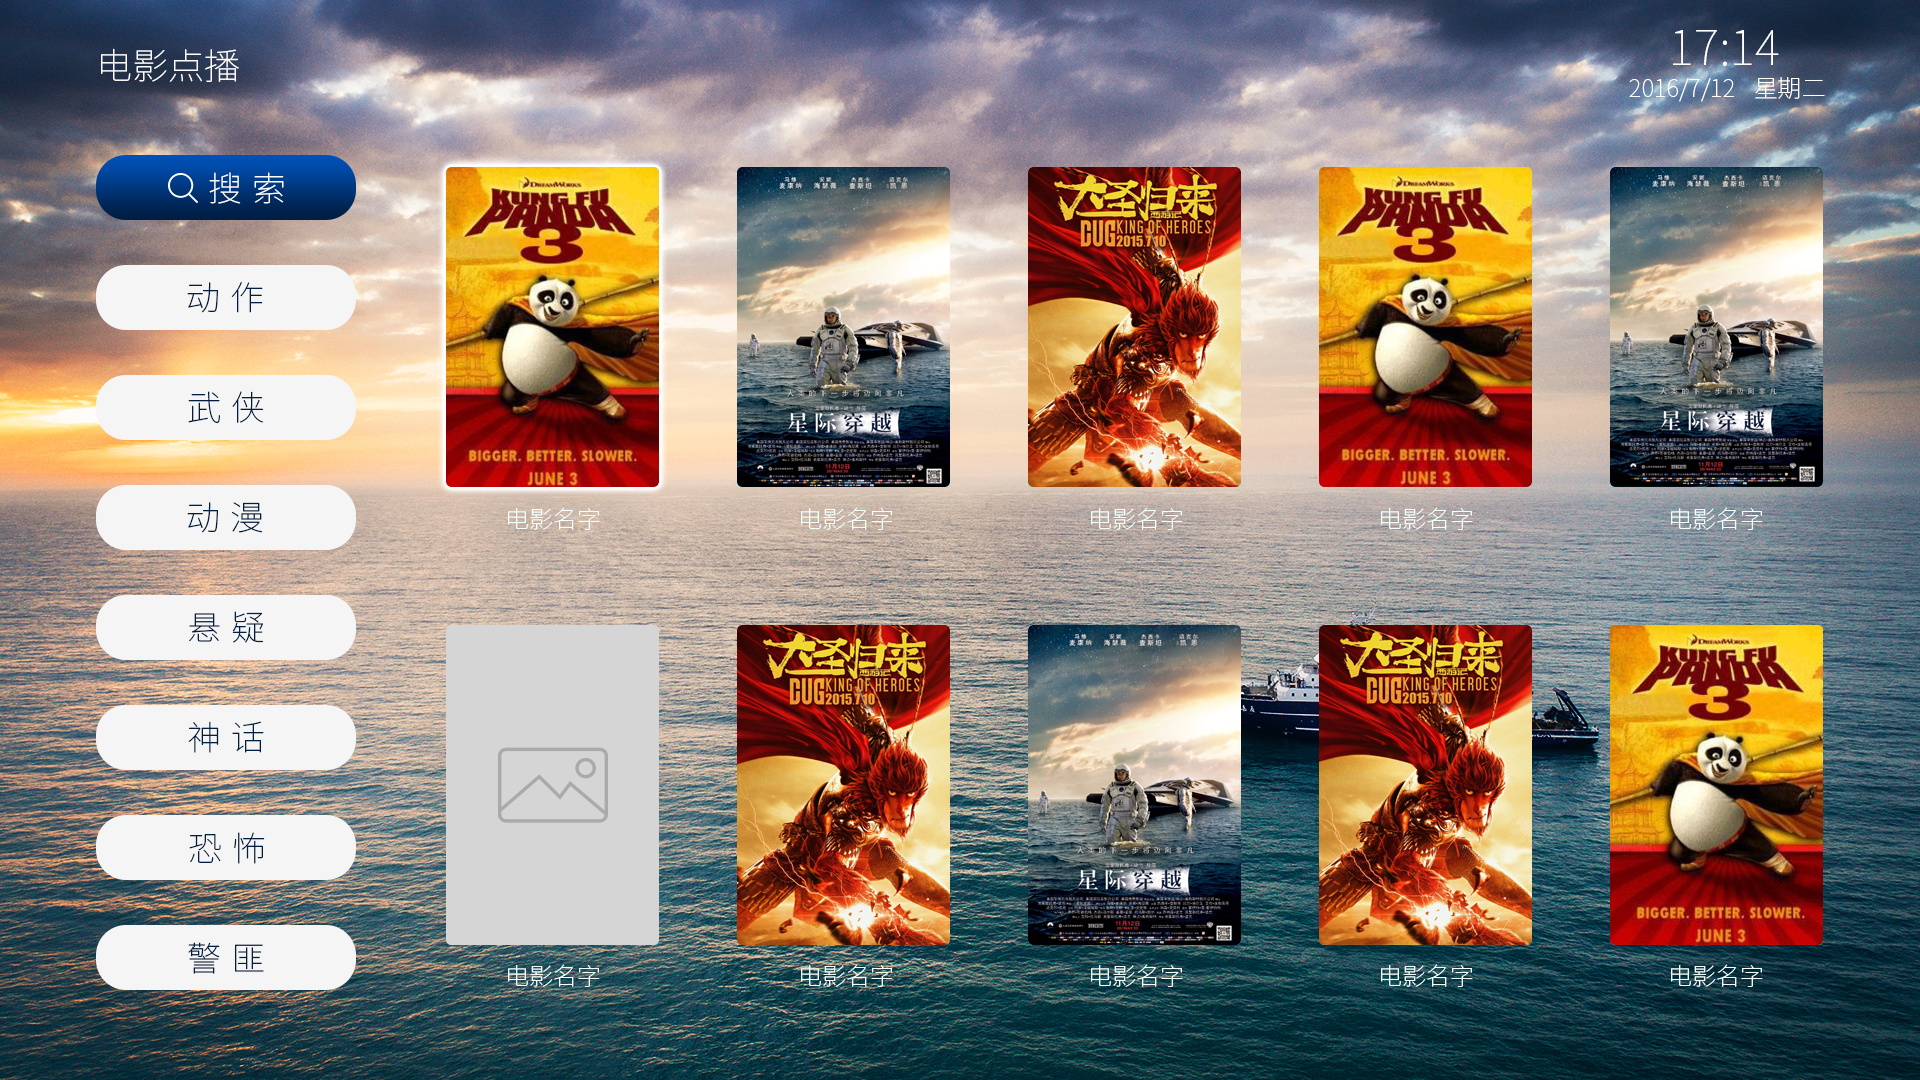Click the magnifier icon in search button

click(x=182, y=188)
